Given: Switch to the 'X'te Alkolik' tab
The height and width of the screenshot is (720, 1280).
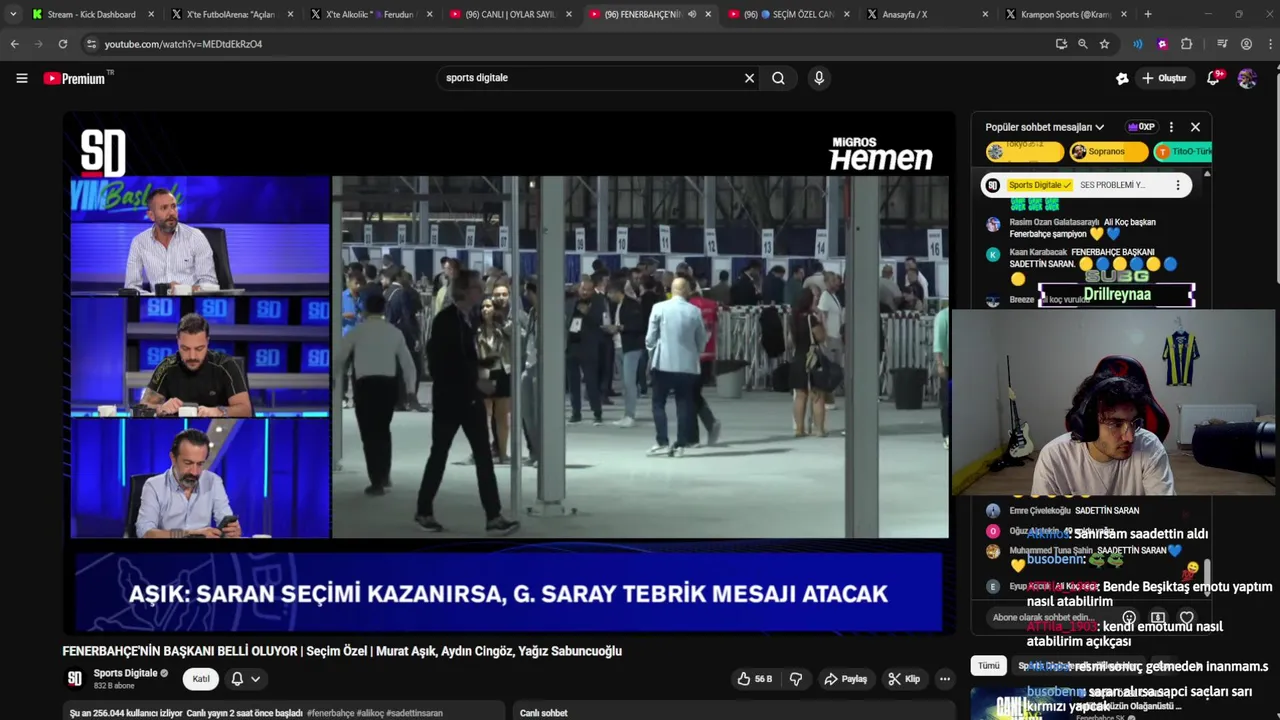Looking at the screenshot, I should tap(372, 14).
